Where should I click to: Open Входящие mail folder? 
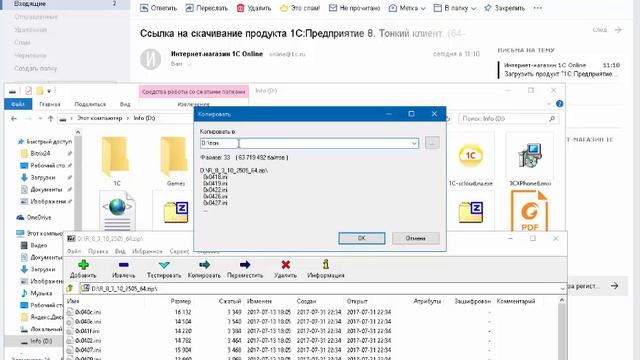pos(65,4)
